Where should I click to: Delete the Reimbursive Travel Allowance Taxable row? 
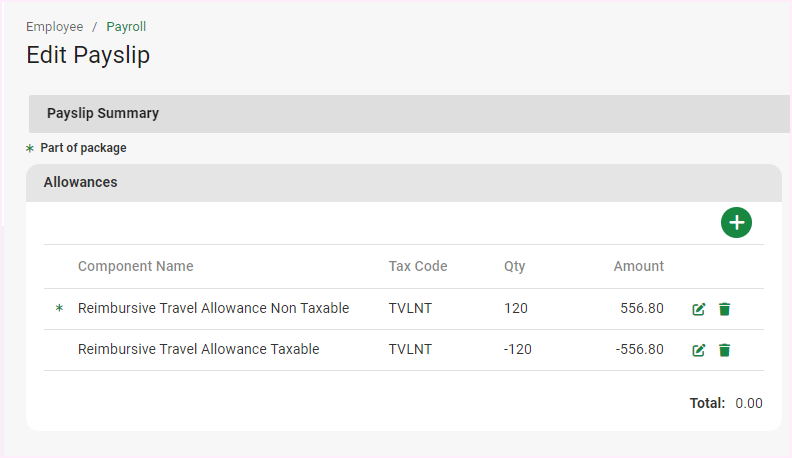click(x=725, y=350)
